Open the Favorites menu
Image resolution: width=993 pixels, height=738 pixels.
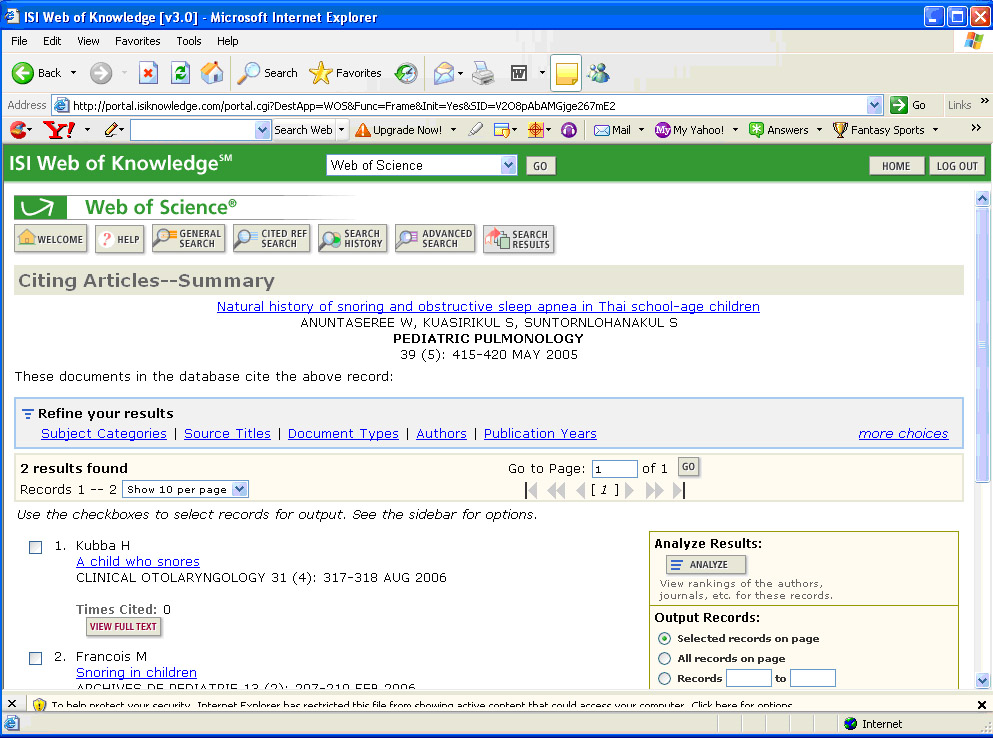(x=137, y=41)
